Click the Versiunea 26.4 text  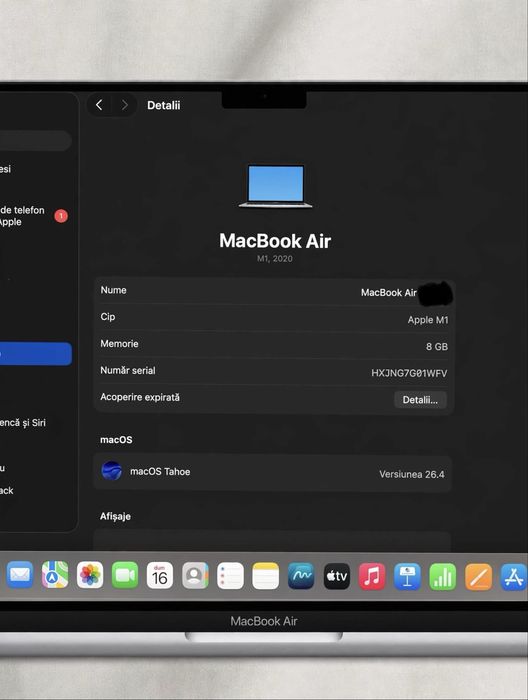pos(412,474)
